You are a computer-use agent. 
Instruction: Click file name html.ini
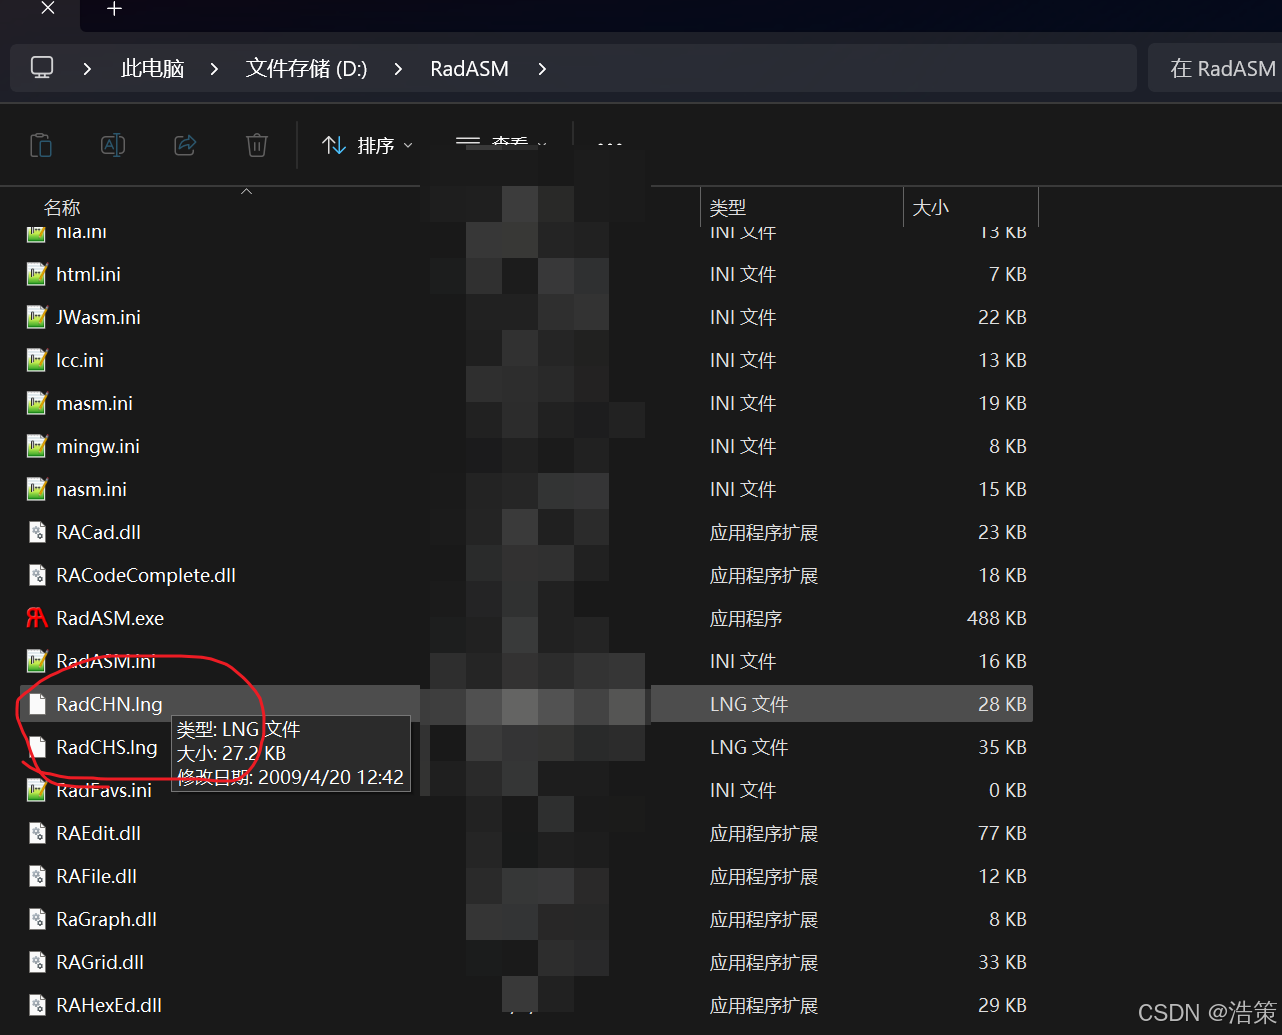[x=88, y=274]
